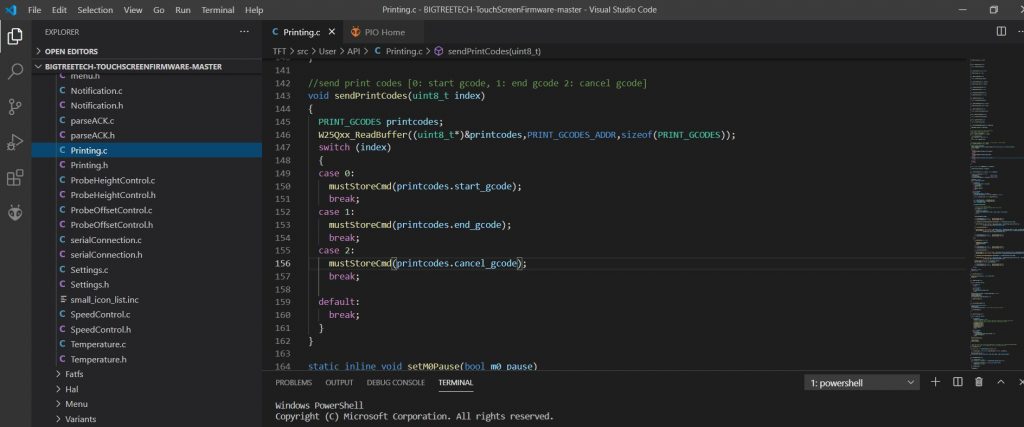Open ProbeHeightControl.c file
This screenshot has height=427, width=1024.
coord(147,180)
